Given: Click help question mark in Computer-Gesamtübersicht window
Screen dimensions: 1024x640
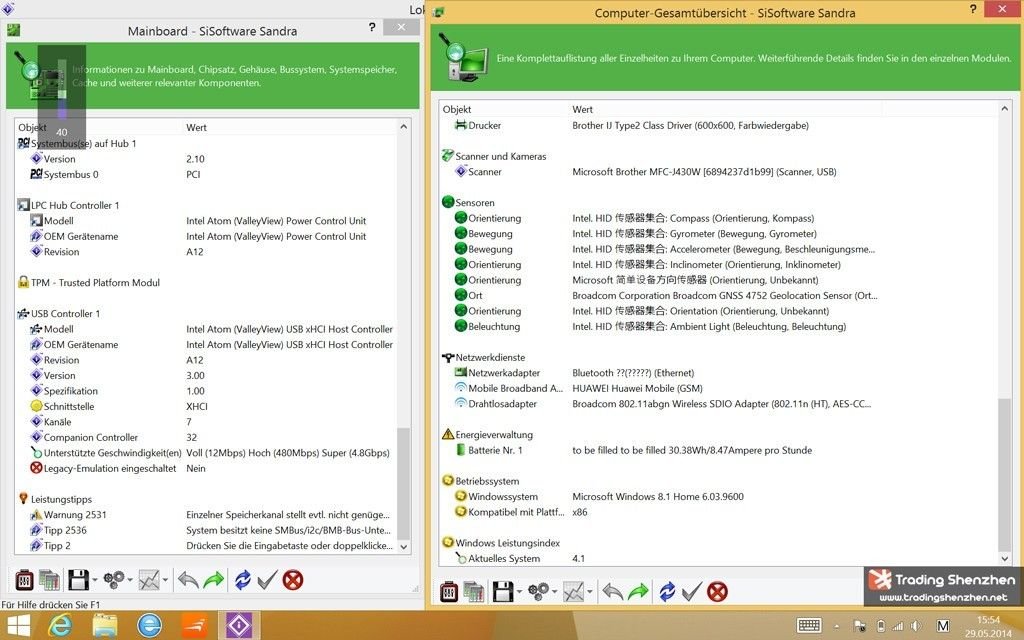Looking at the screenshot, I should click(973, 9).
